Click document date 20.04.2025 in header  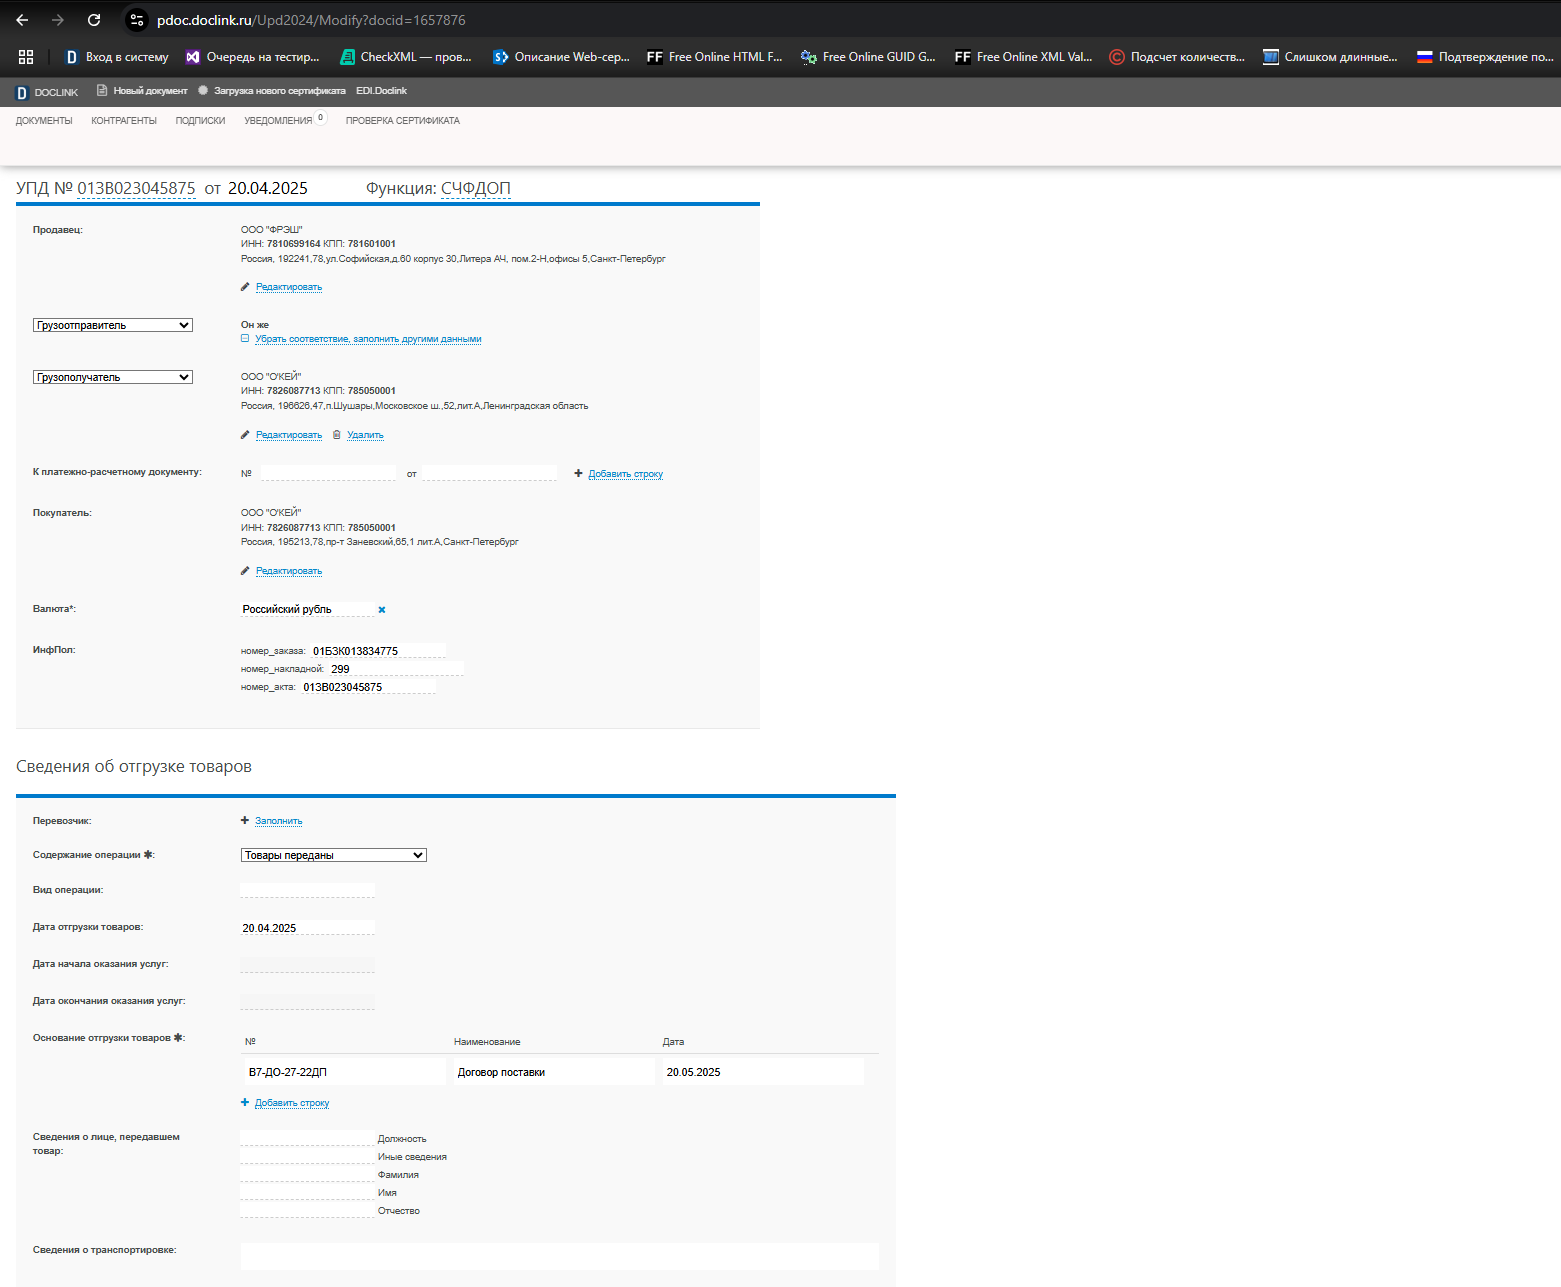pos(268,188)
